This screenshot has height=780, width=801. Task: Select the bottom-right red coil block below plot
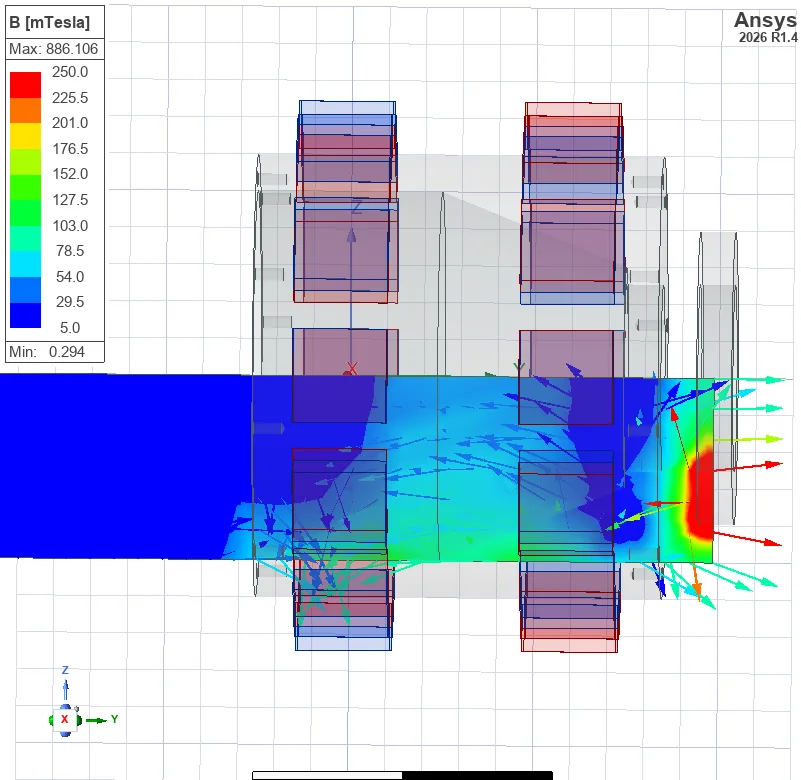[x=570, y=607]
